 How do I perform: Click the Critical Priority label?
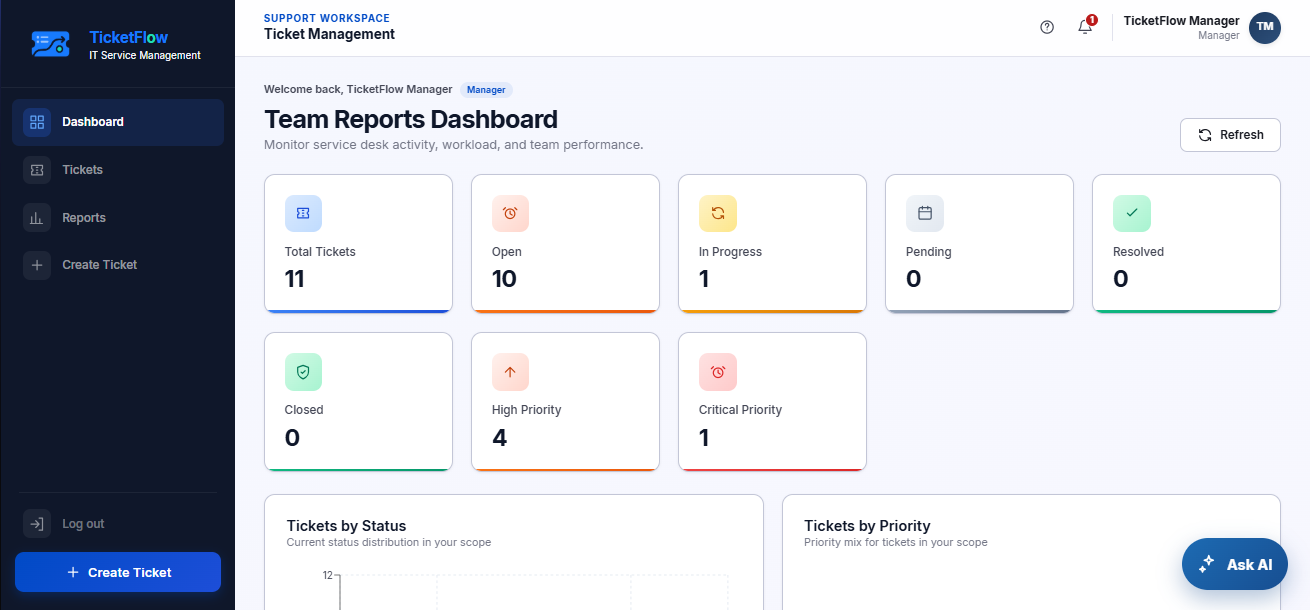click(740, 410)
